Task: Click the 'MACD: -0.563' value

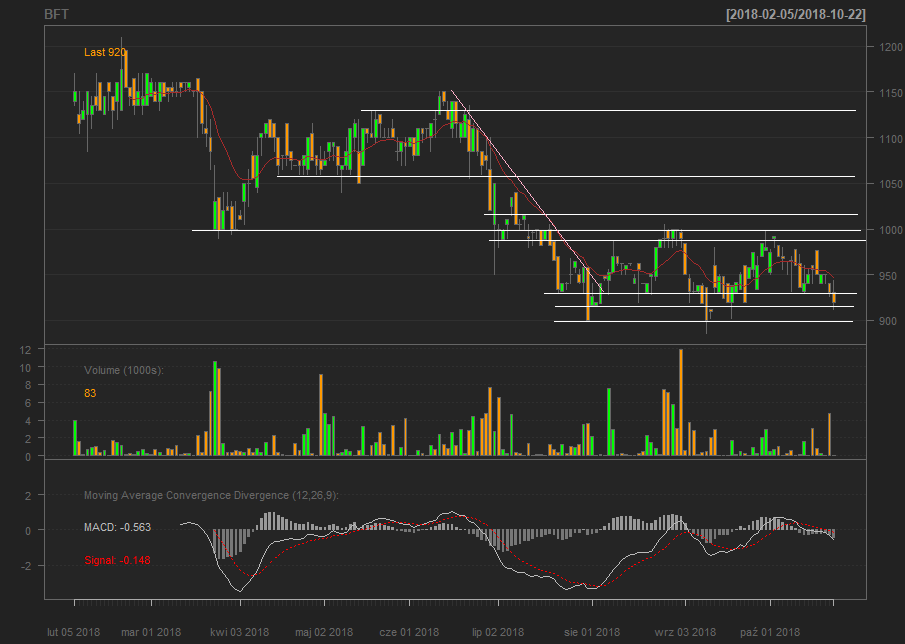Action: pos(117,527)
